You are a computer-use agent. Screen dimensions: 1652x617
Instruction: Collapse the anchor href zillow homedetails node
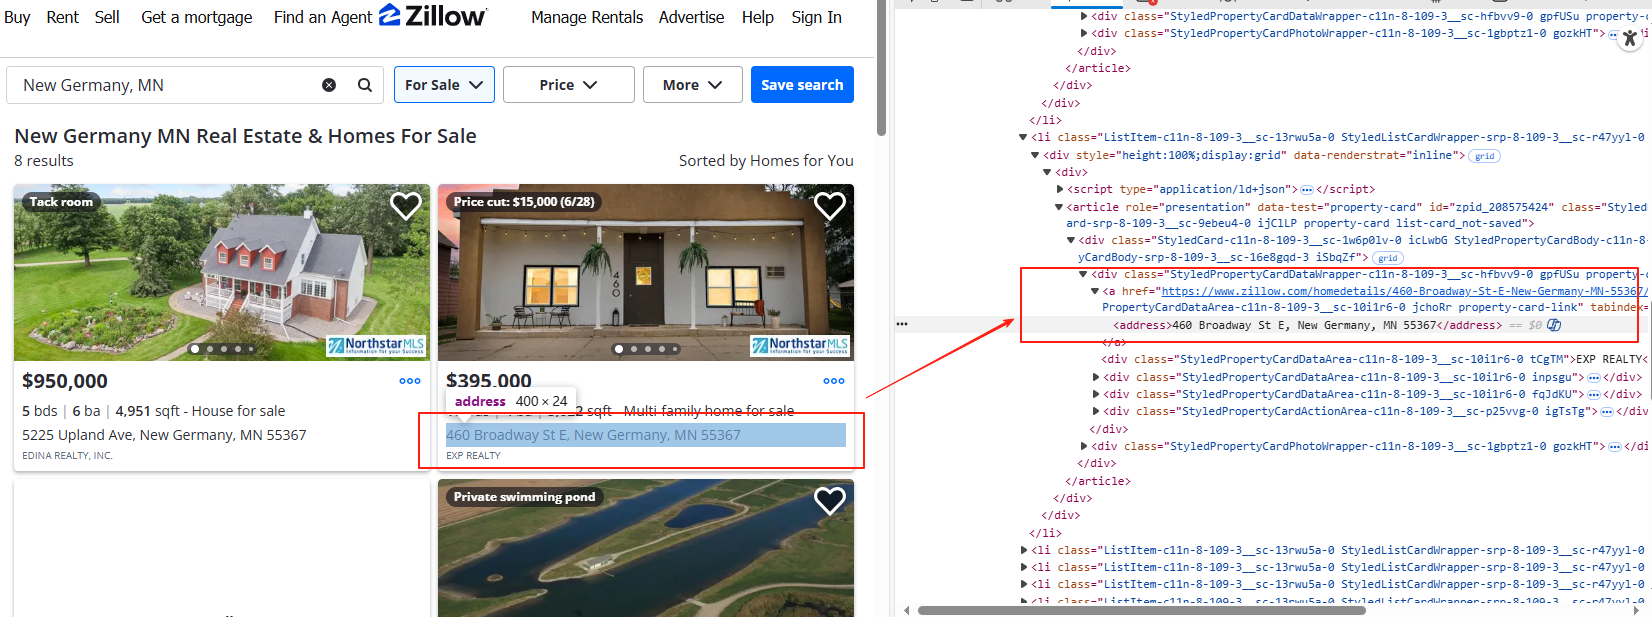coord(1095,291)
